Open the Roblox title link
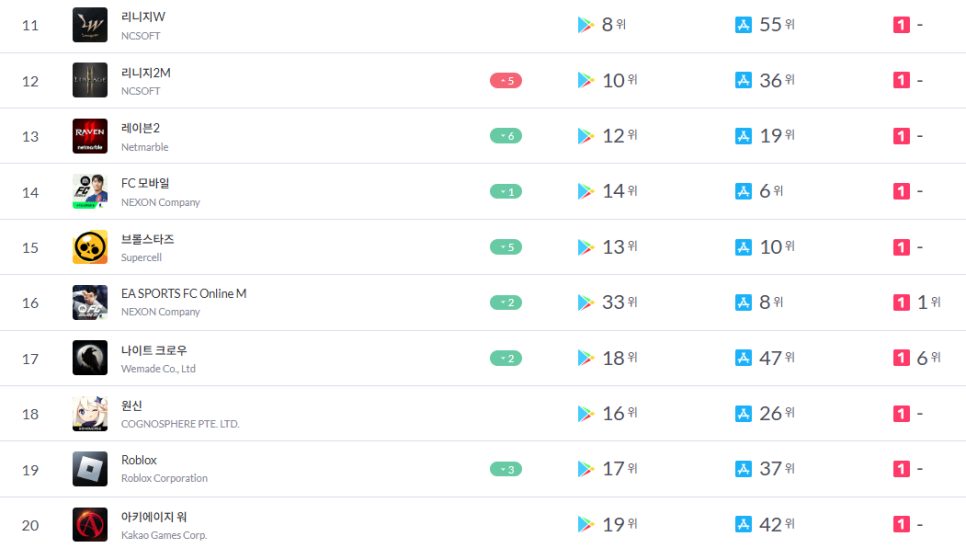Screen dimensions: 966x548 139,460
